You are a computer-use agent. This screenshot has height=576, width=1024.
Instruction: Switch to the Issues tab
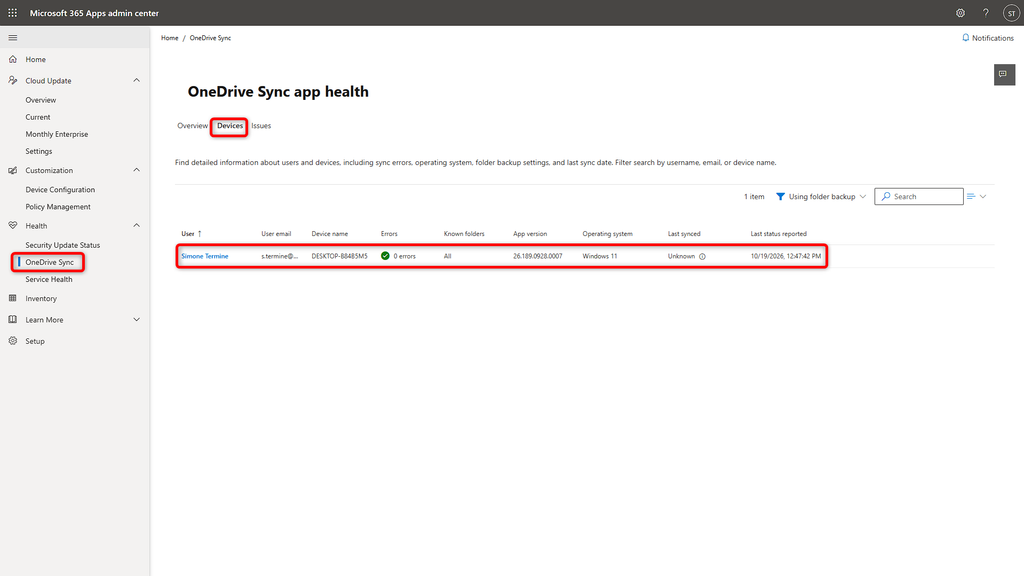pos(261,125)
